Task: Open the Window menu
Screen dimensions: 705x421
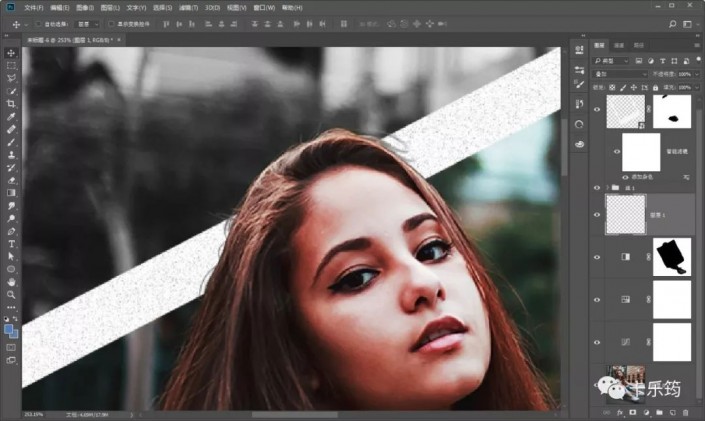Action: pyautogui.click(x=264, y=8)
